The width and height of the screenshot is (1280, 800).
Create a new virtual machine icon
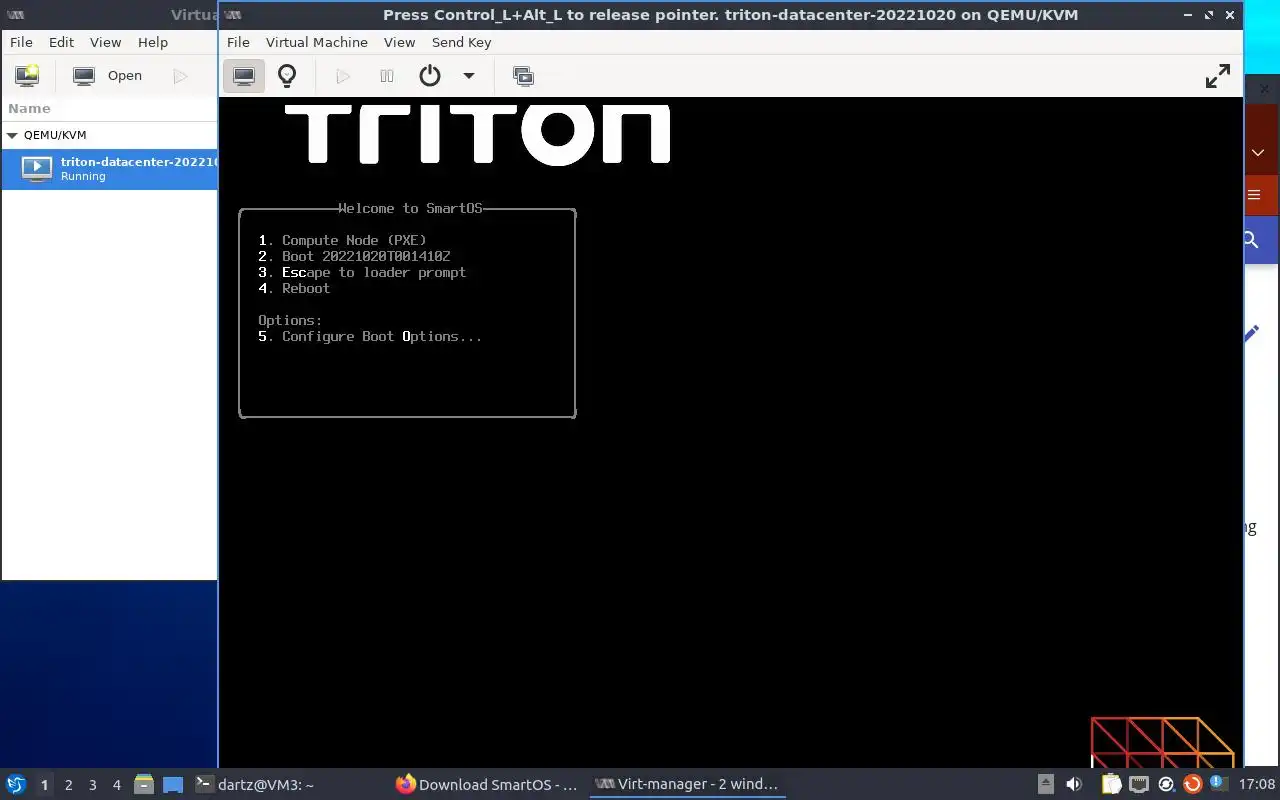pyautogui.click(x=27, y=76)
